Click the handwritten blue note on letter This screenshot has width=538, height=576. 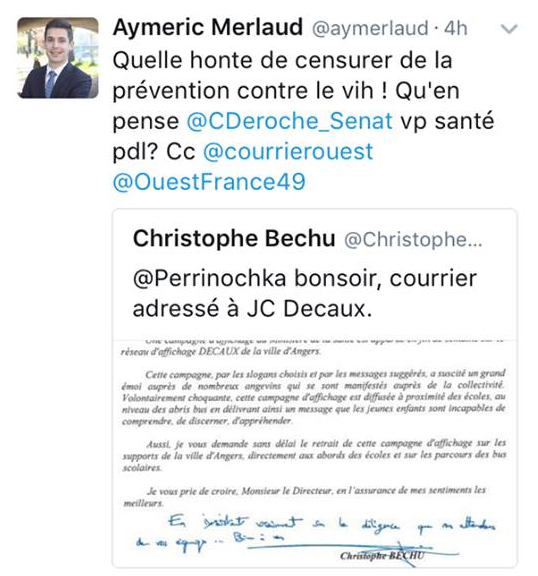315,531
